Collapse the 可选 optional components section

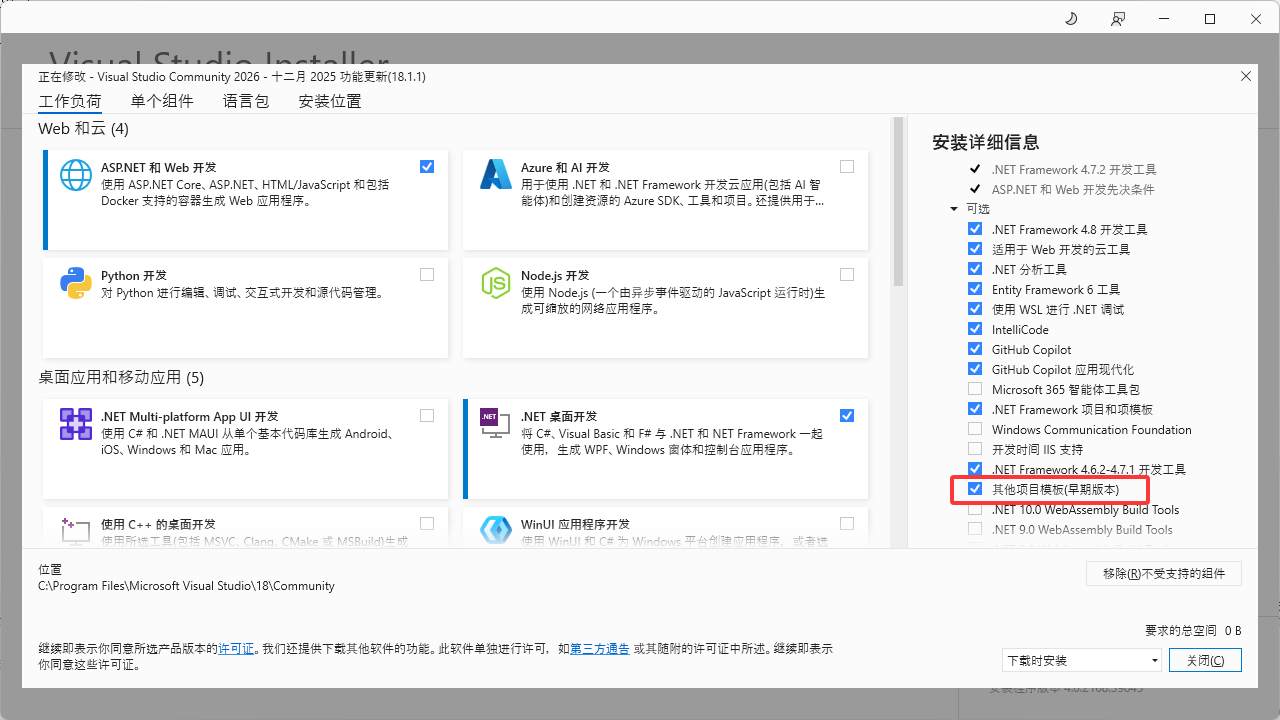click(954, 209)
